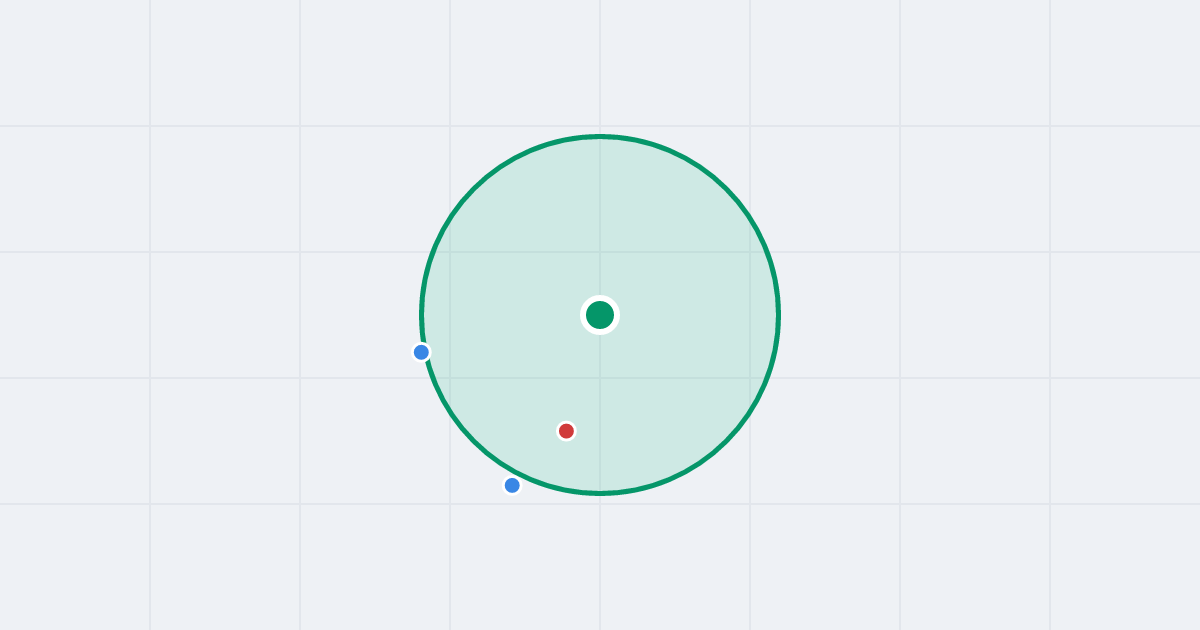1200x630 pixels.
Task: Click shaded area between red dot and center marker
Action: pos(583,373)
